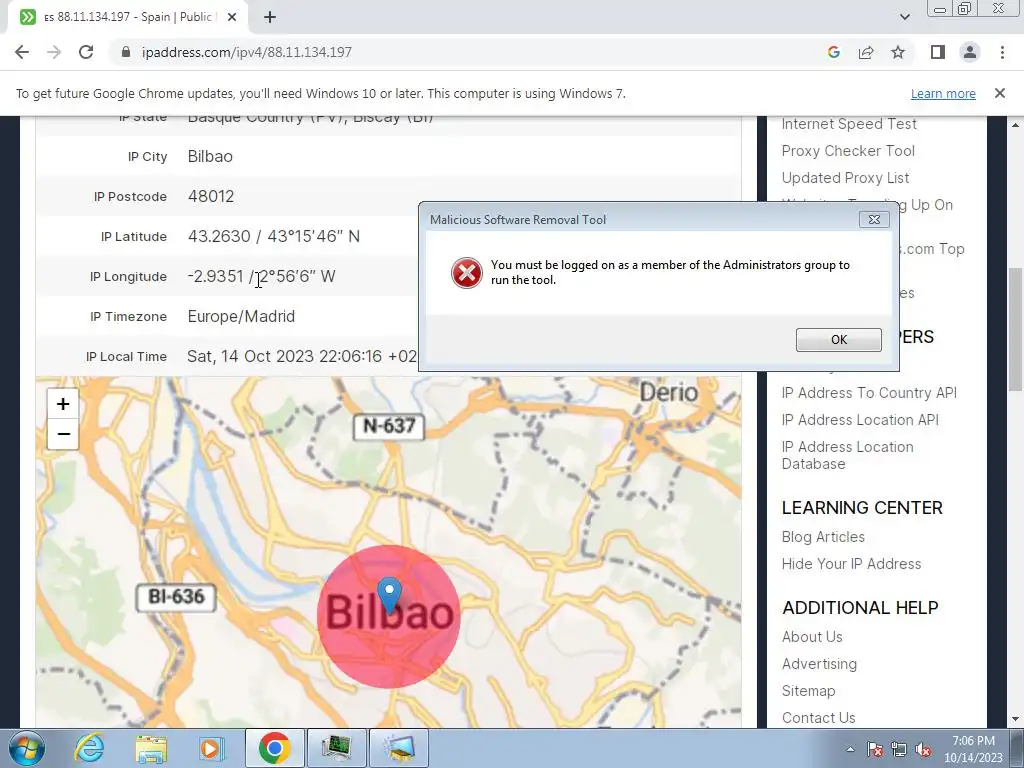Open Updated Proxy List link
The image size is (1024, 768).
click(x=845, y=178)
